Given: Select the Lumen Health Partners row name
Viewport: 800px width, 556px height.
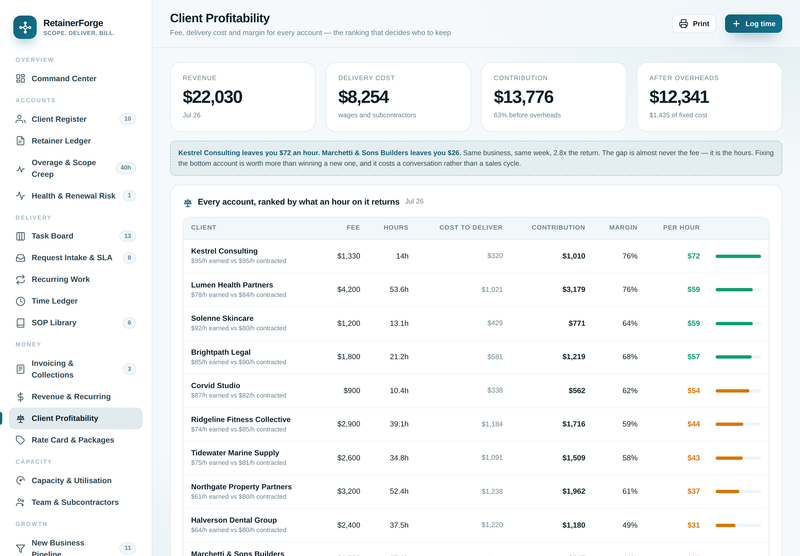Looking at the screenshot, I should click(x=232, y=285).
